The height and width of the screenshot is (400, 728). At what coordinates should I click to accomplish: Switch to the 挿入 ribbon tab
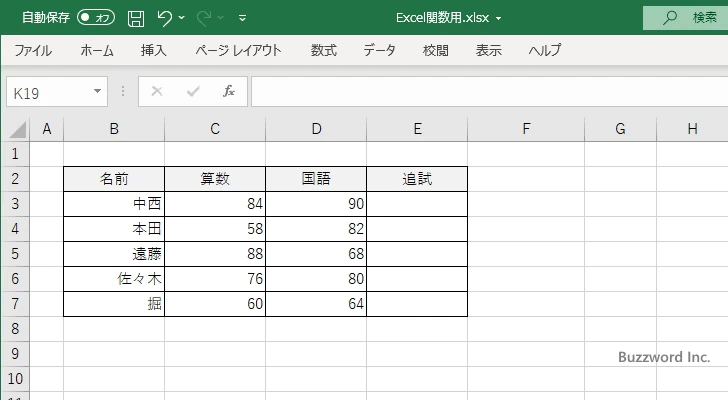coord(153,51)
